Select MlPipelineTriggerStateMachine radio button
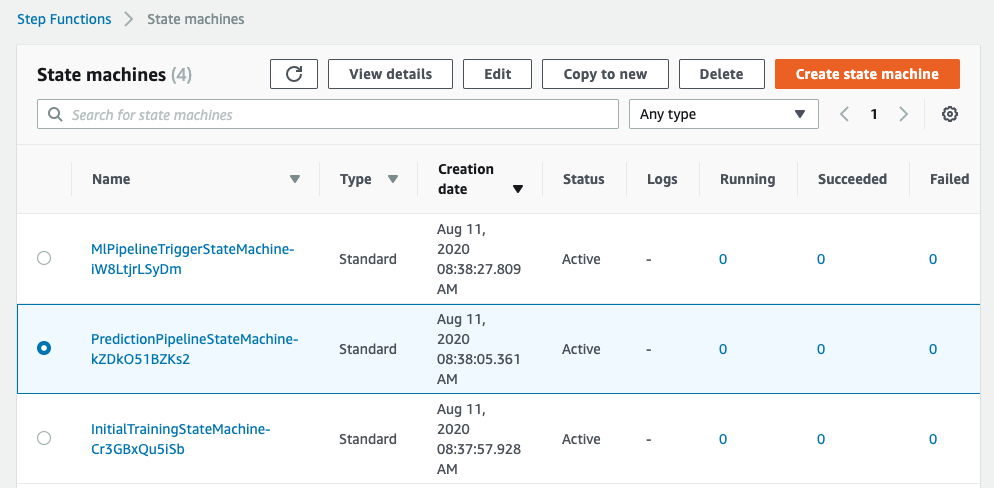The height and width of the screenshot is (488, 994). 44,258
